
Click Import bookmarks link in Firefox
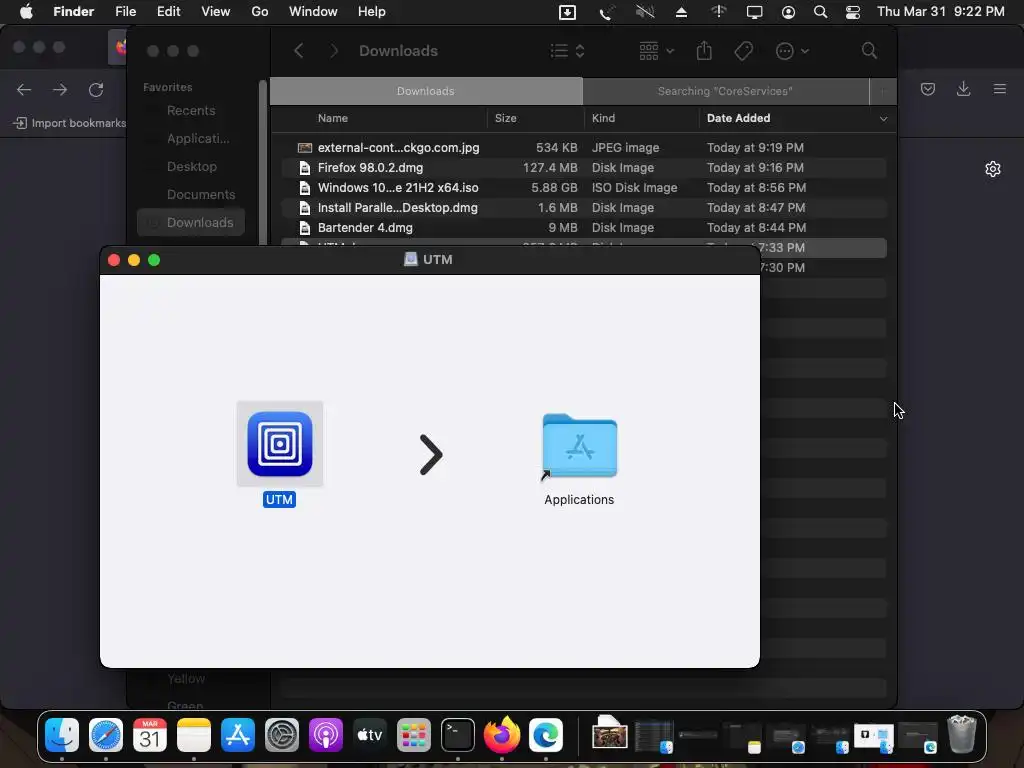pos(70,123)
